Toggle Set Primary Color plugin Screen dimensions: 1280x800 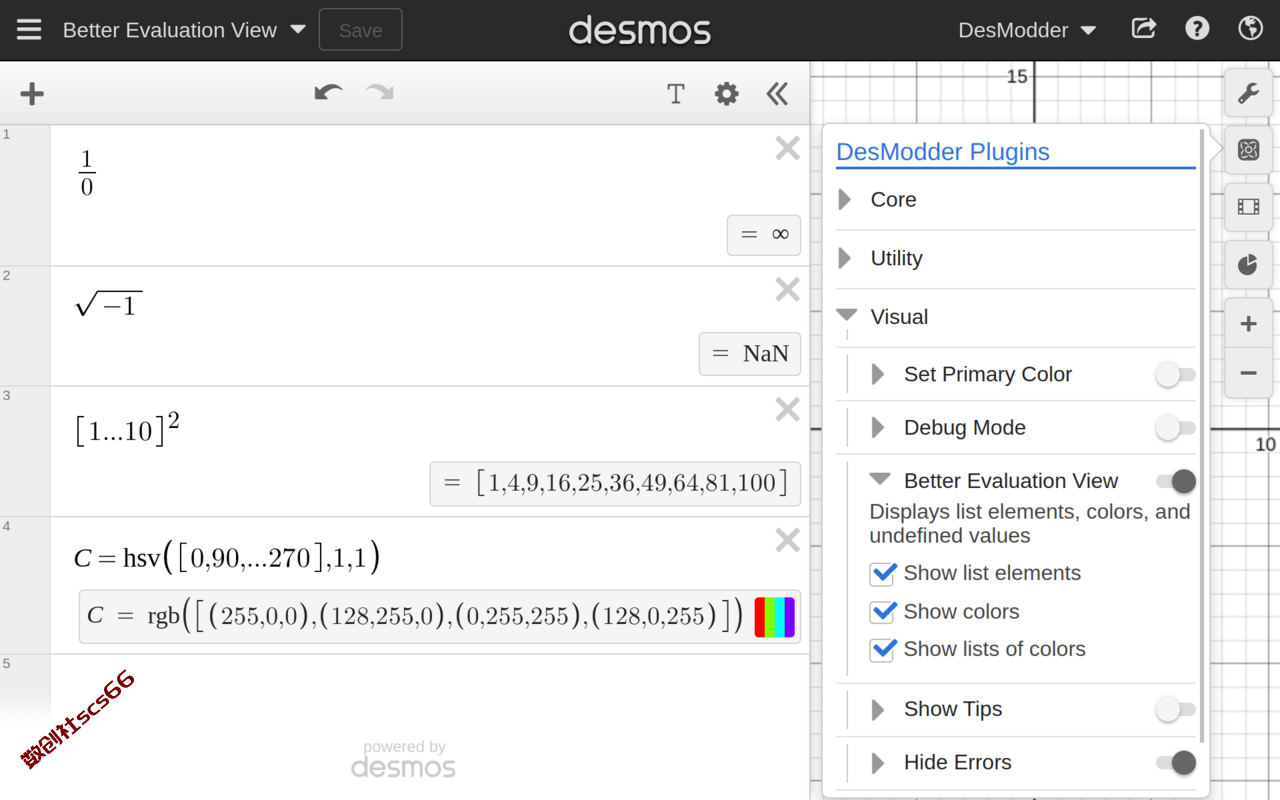[1175, 375]
